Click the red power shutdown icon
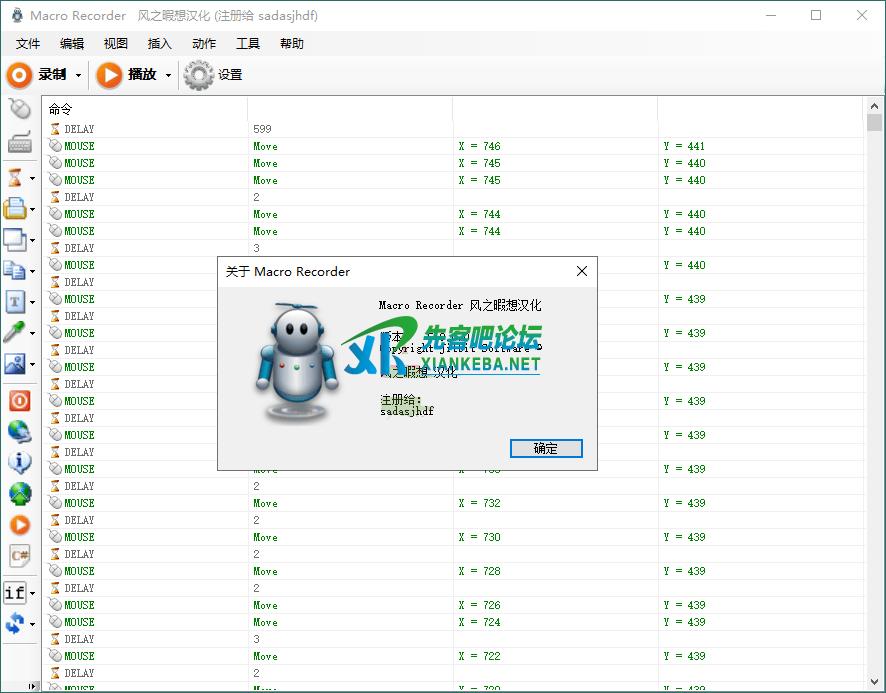 (19, 401)
